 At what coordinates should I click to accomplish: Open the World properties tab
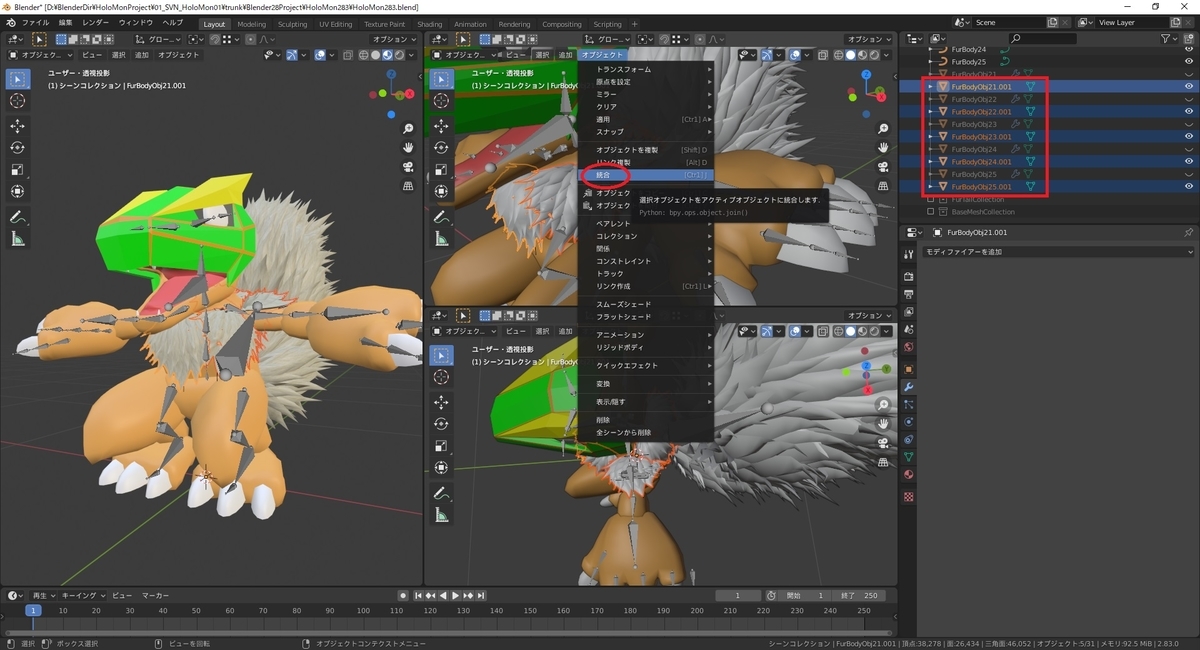(x=908, y=348)
